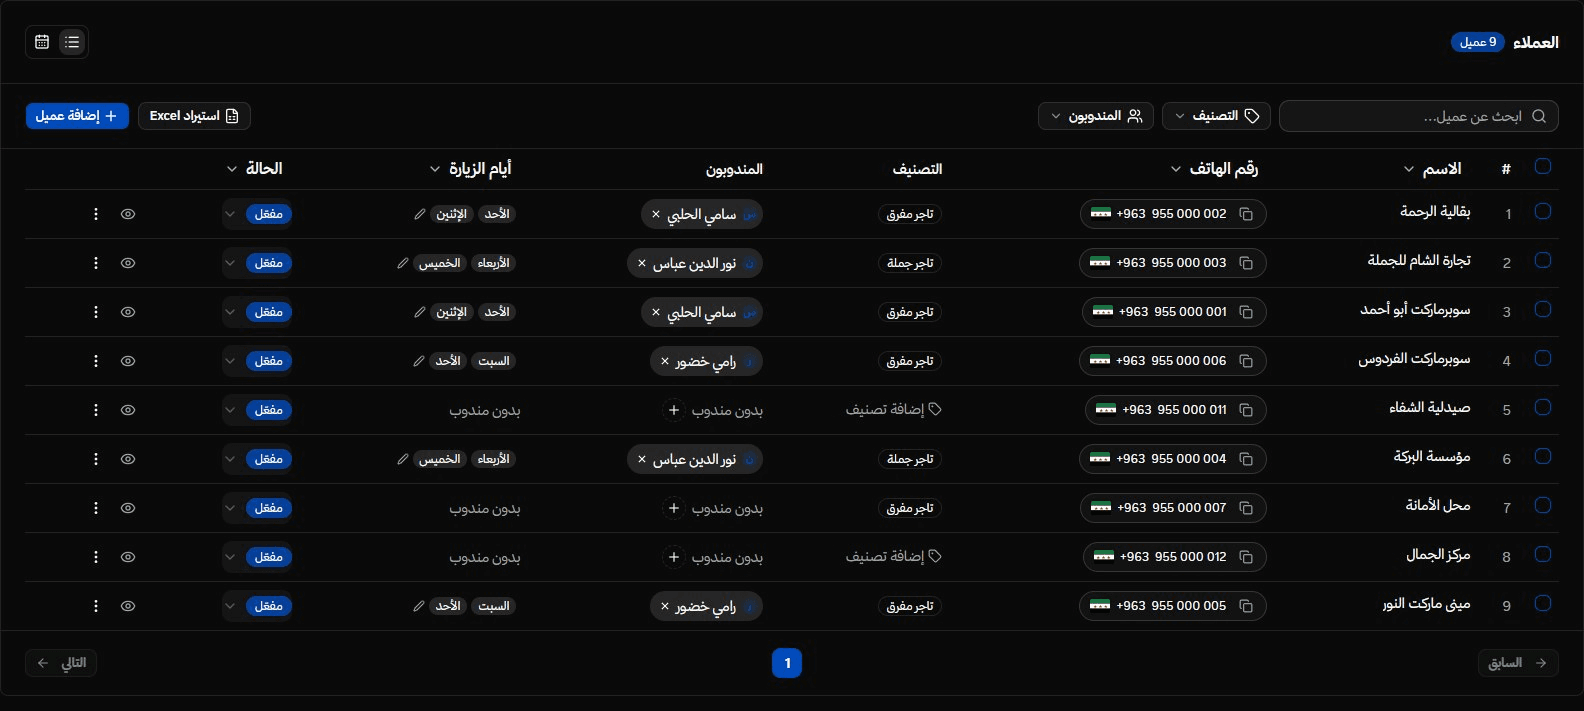The image size is (1584, 711).
Task: Open status dropdown for تجارة الشام للجملة
Action: tap(257, 263)
